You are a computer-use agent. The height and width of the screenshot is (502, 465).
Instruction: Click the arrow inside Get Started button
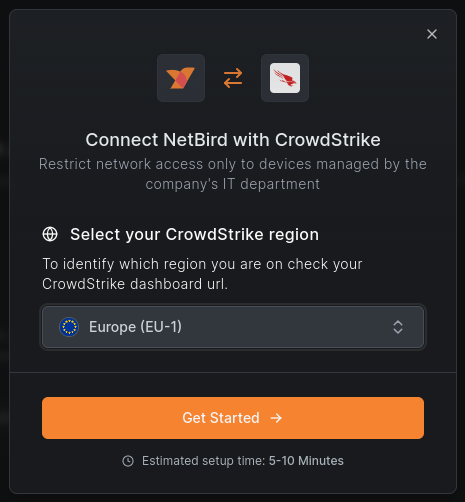(276, 418)
